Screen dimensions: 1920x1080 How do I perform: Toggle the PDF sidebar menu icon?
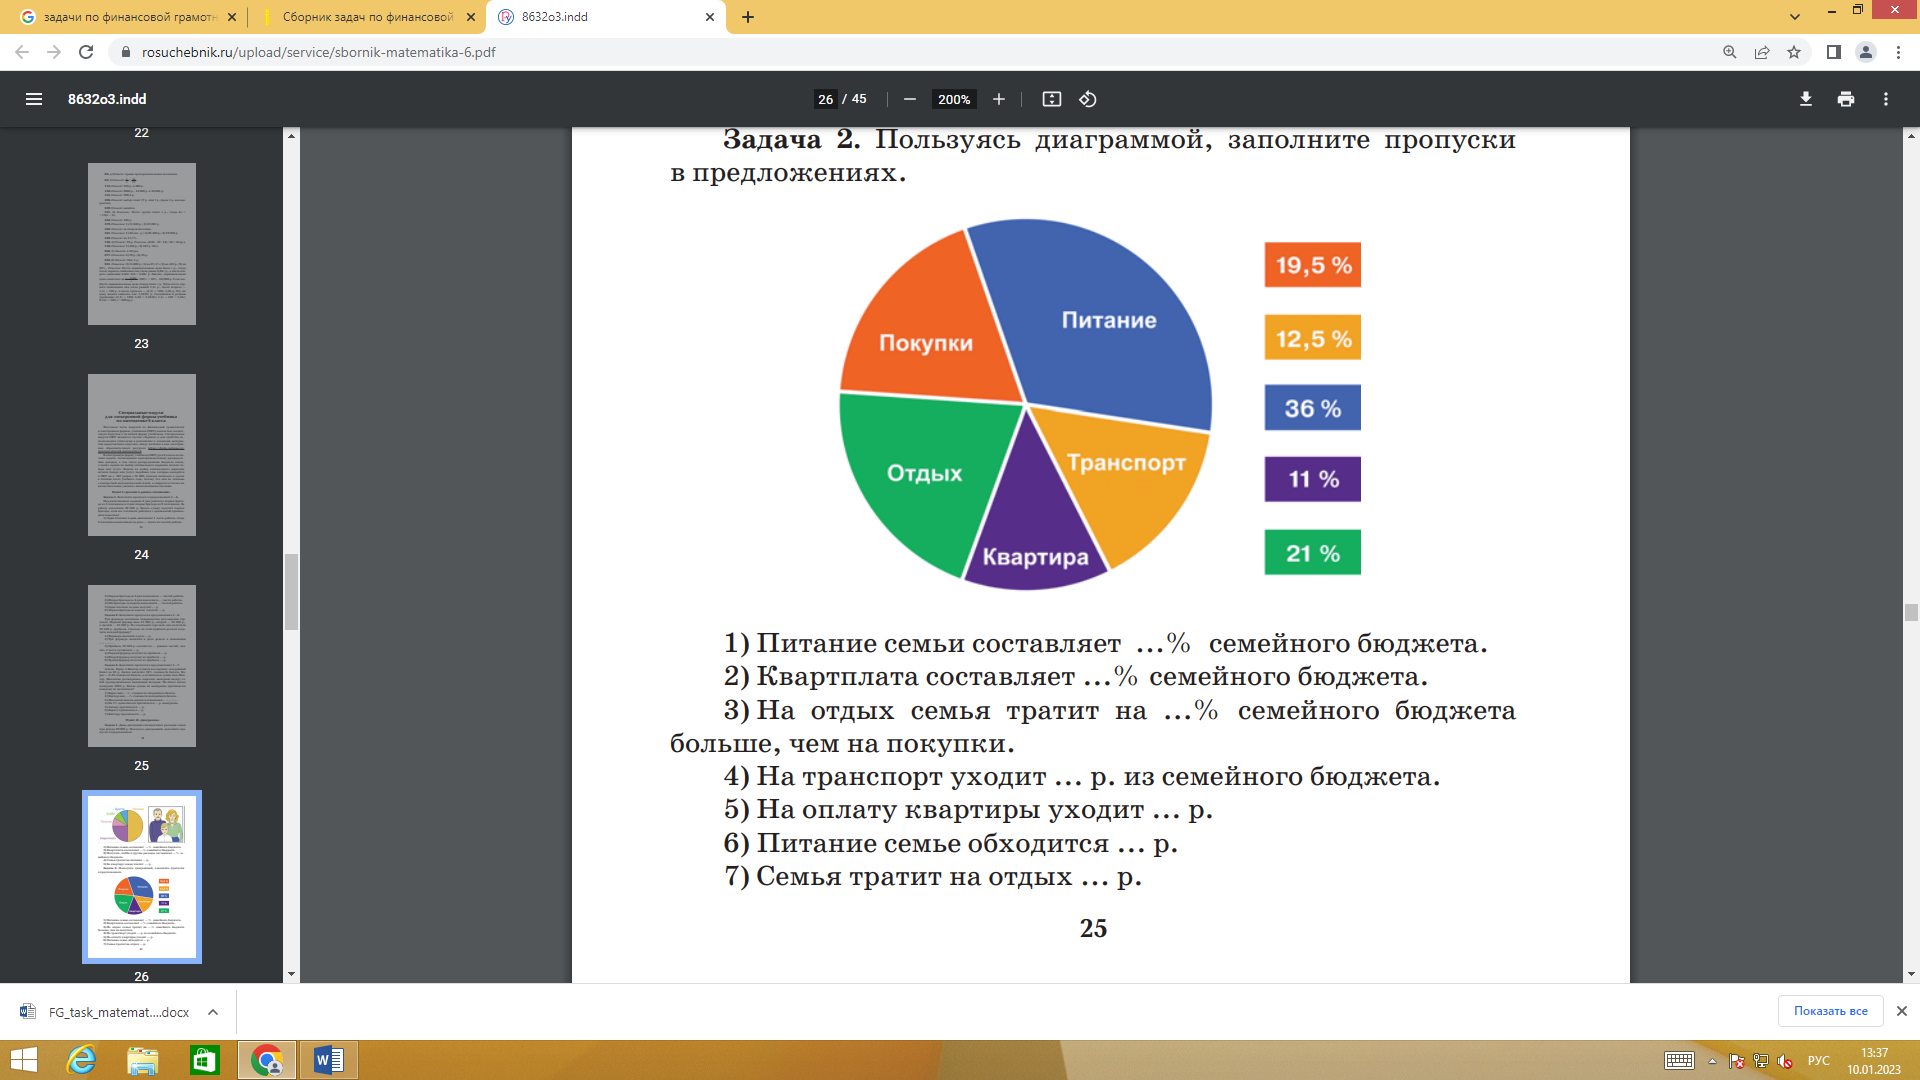(34, 99)
